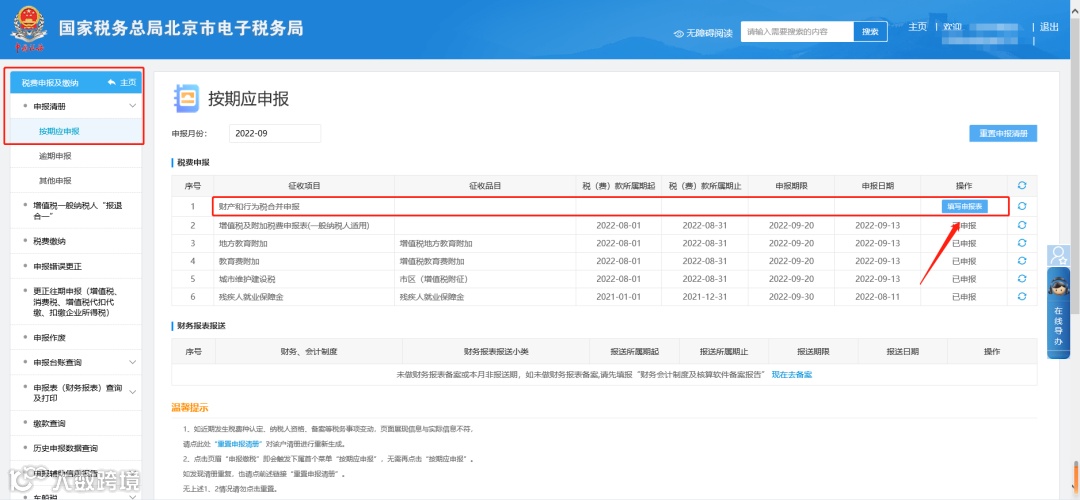The image size is (1080, 500).
Task: Click 已申报 in the 教育费附加 row
Action: pos(964,261)
